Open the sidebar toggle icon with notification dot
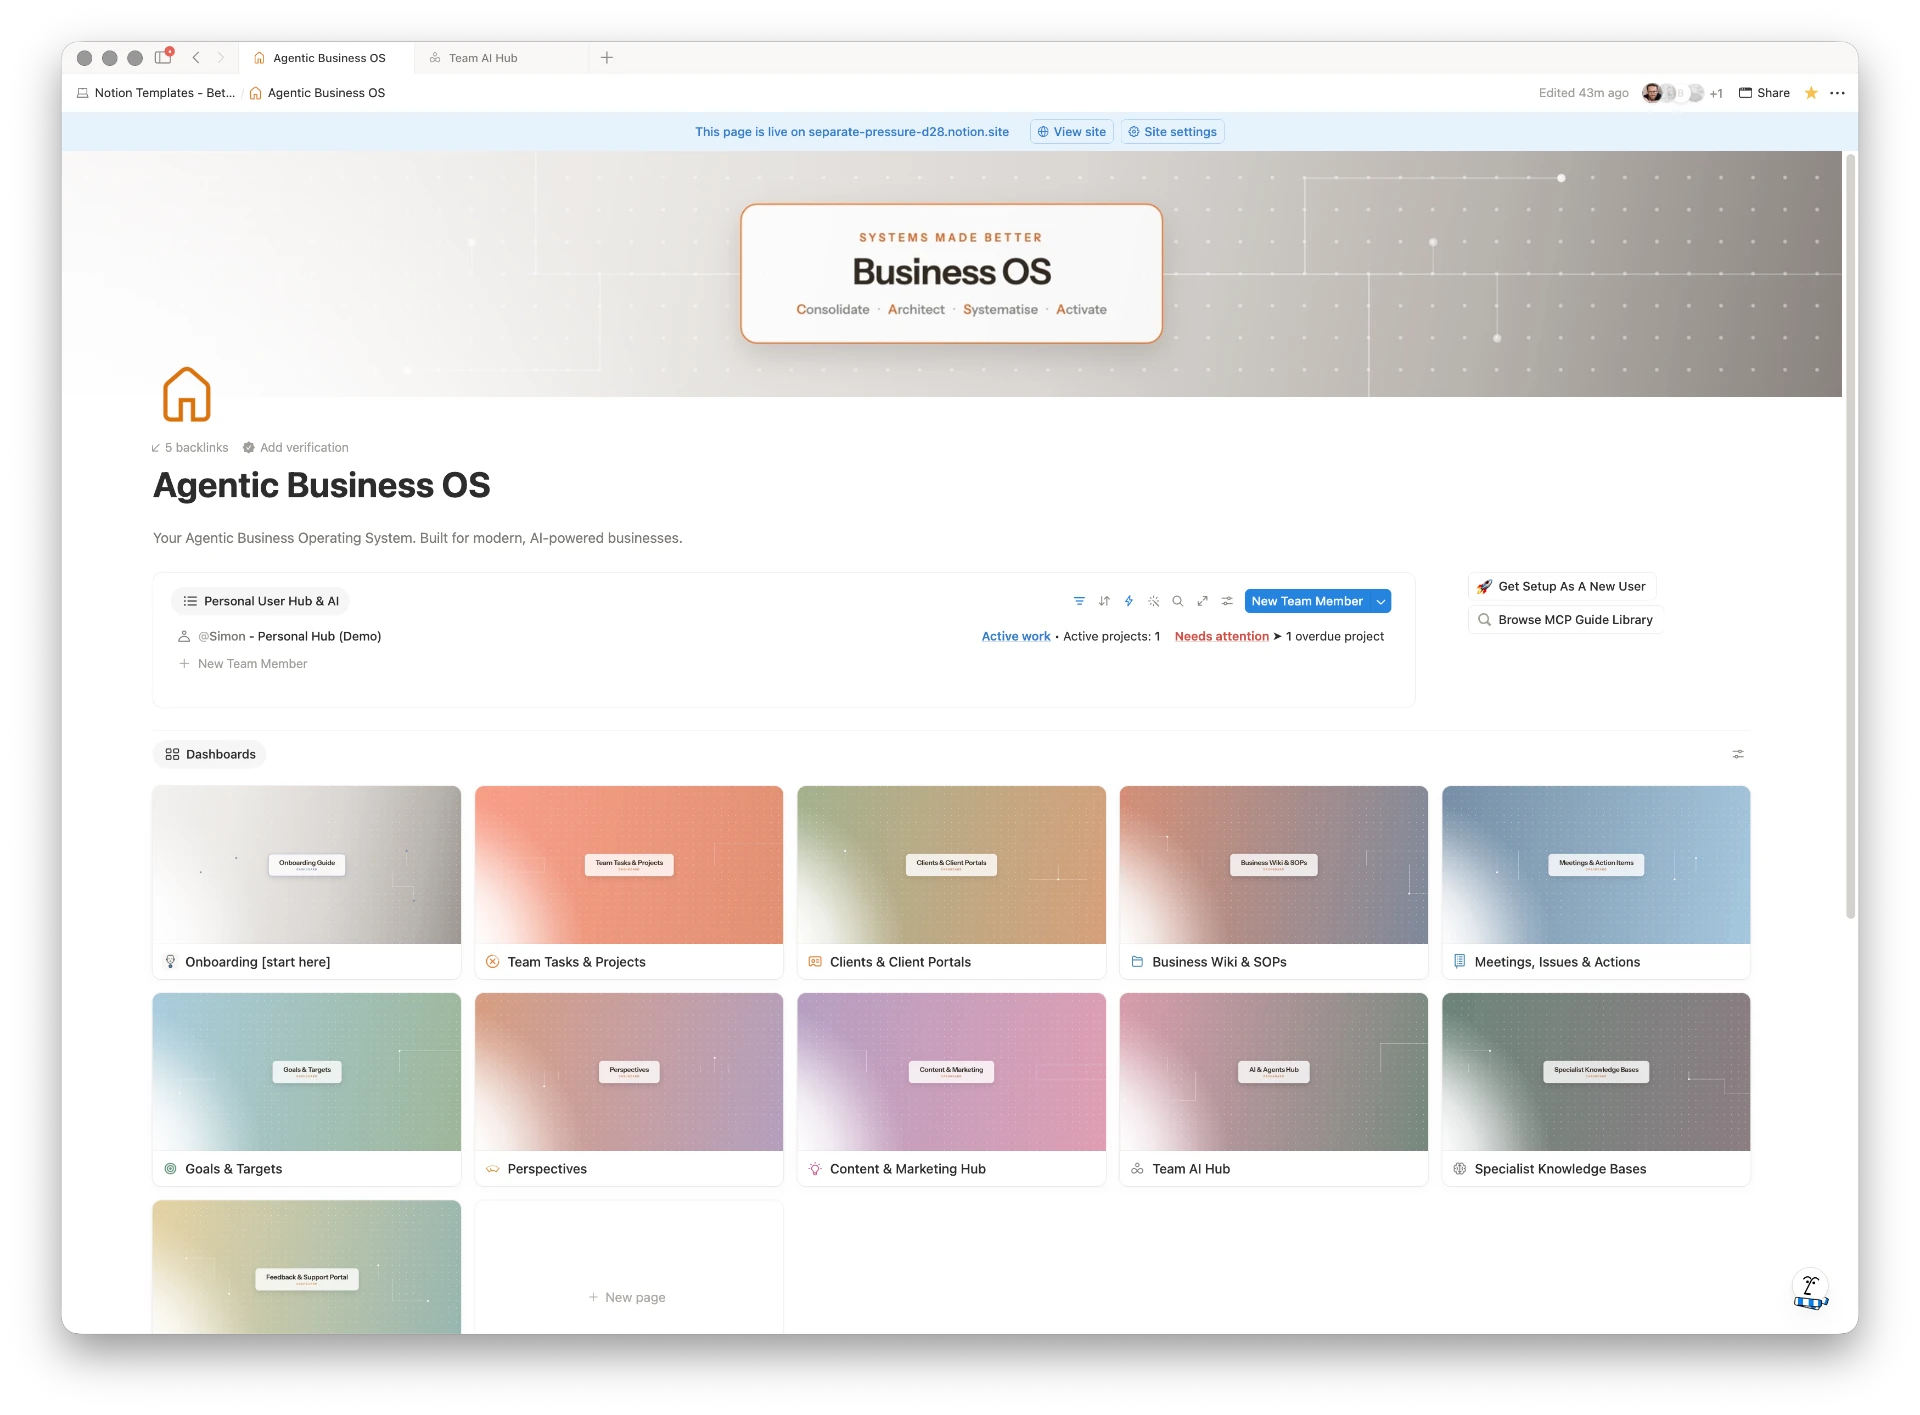Screen dimensions: 1920x1415 164,57
